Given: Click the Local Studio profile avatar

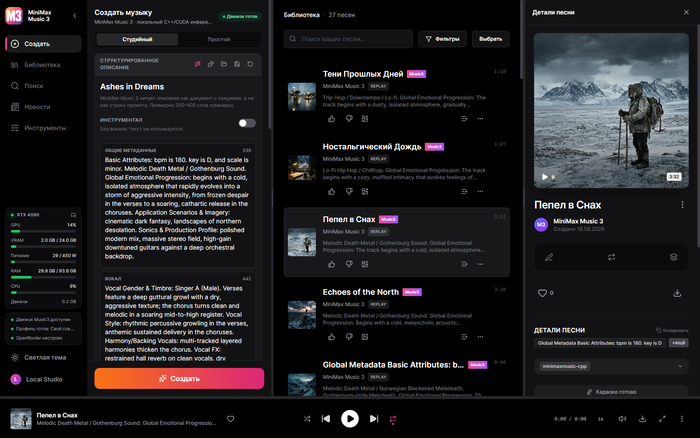Looking at the screenshot, I should [x=16, y=379].
